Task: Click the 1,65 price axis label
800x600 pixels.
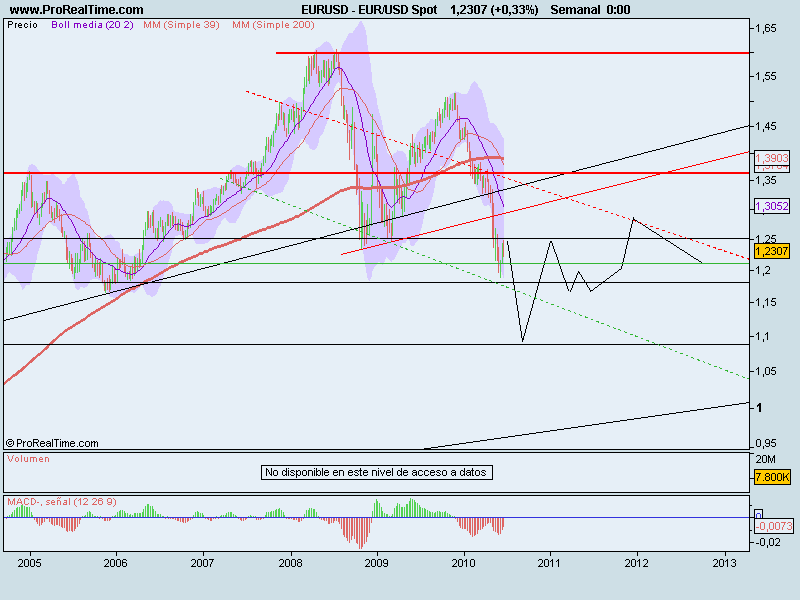Action: click(766, 29)
